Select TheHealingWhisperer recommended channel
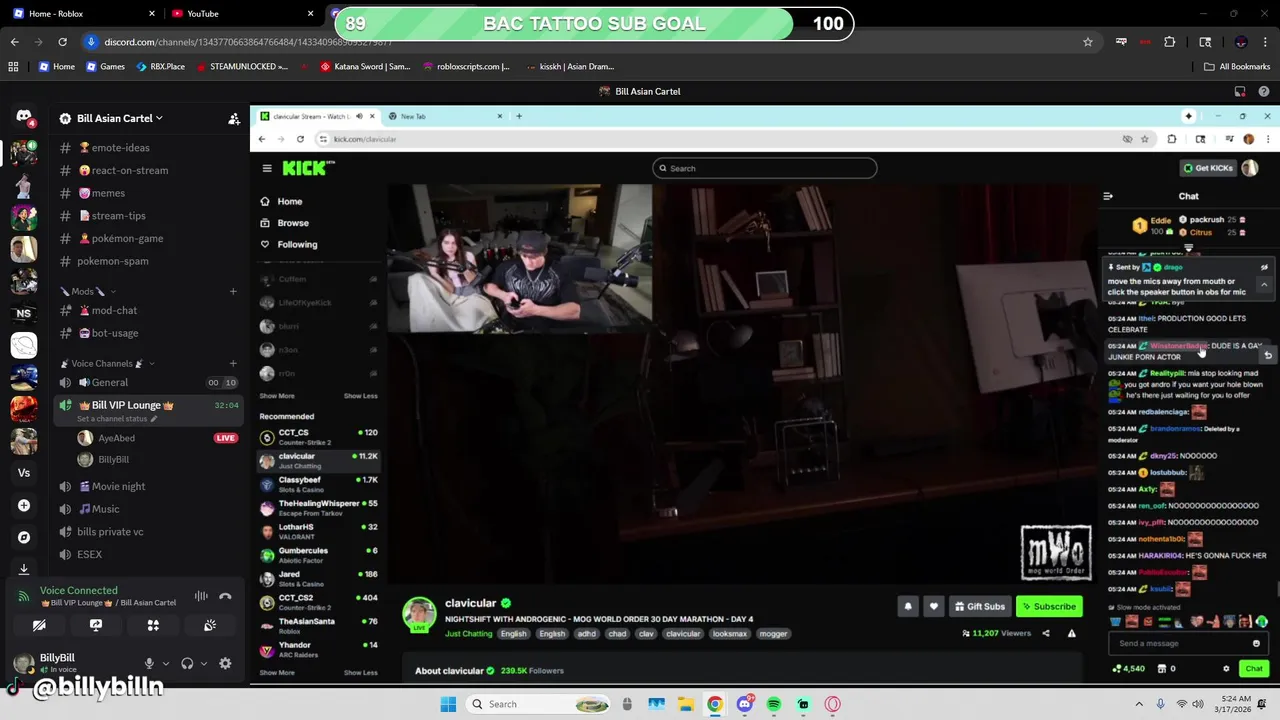 318,508
